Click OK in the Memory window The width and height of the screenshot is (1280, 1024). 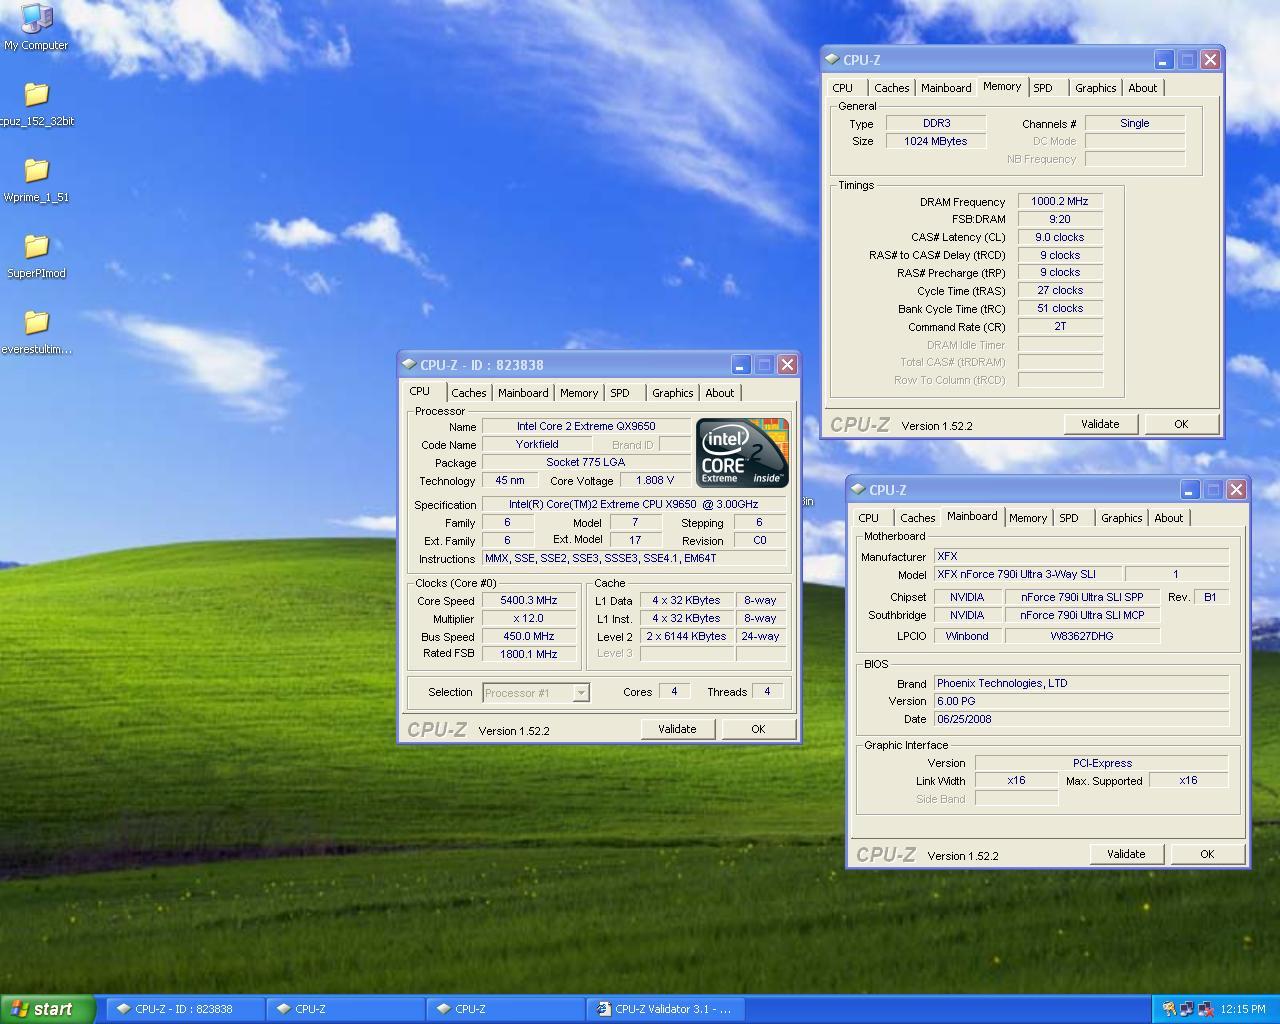(1181, 424)
